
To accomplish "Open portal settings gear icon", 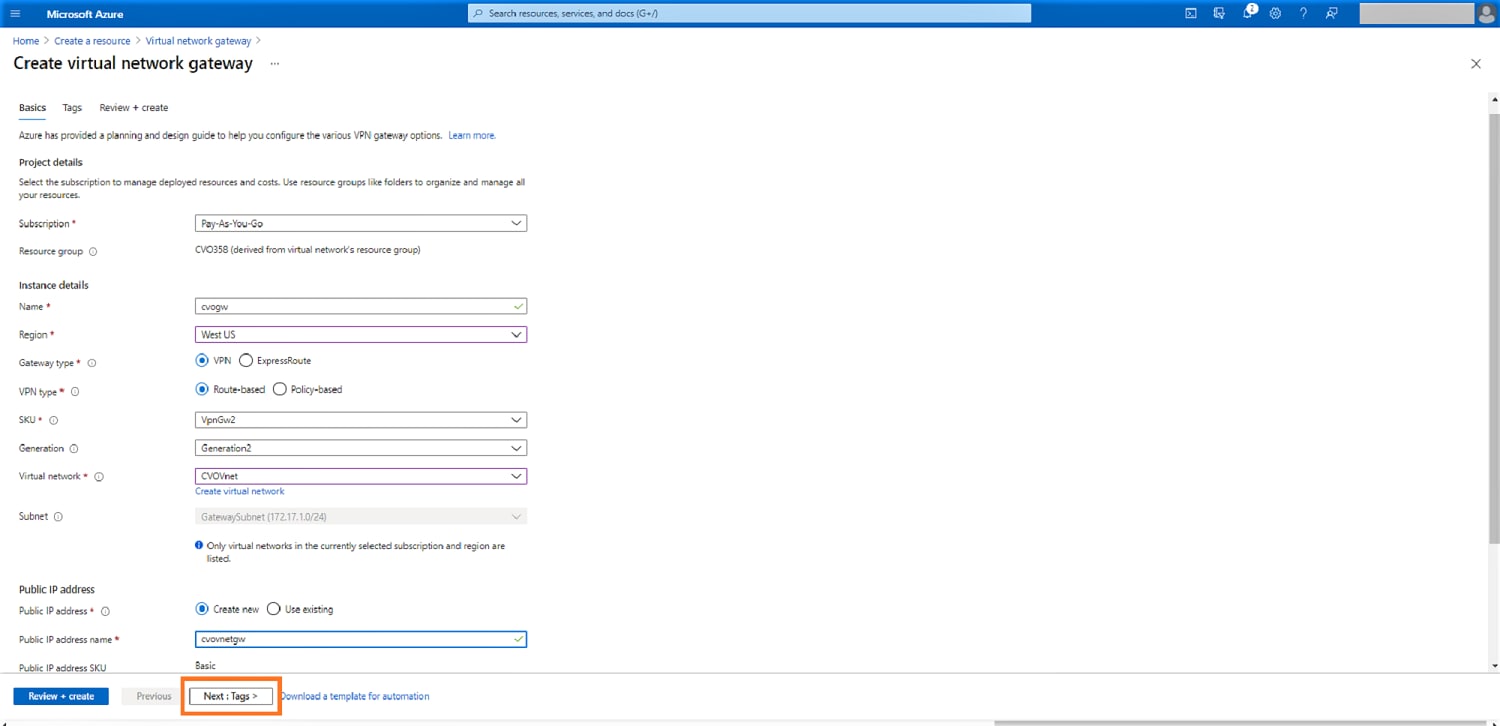I will click(1275, 13).
